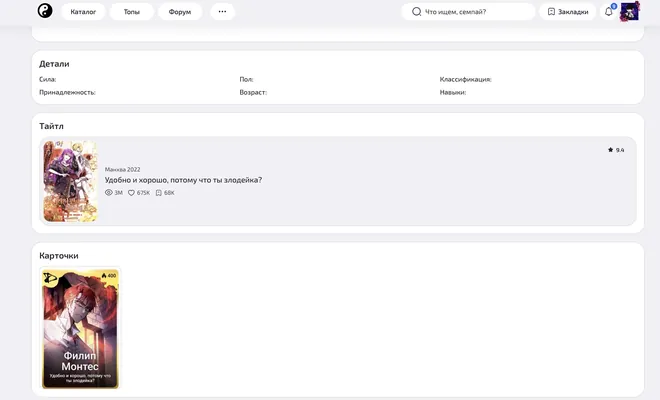This screenshot has width=660, height=400.
Task: Open the Филип Монтес card
Action: click(x=80, y=328)
